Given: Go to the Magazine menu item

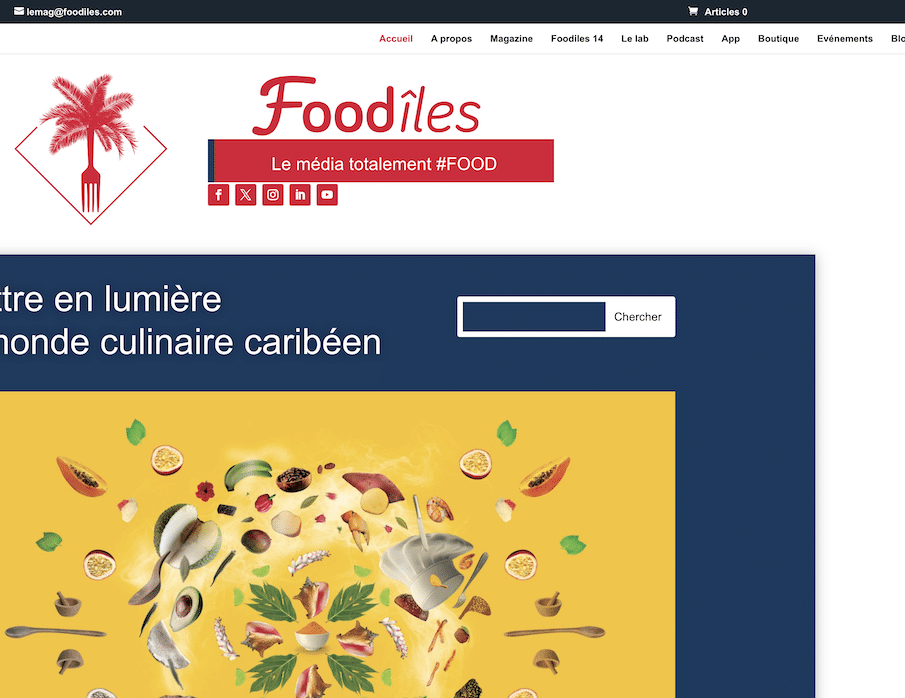Looking at the screenshot, I should (x=511, y=39).
